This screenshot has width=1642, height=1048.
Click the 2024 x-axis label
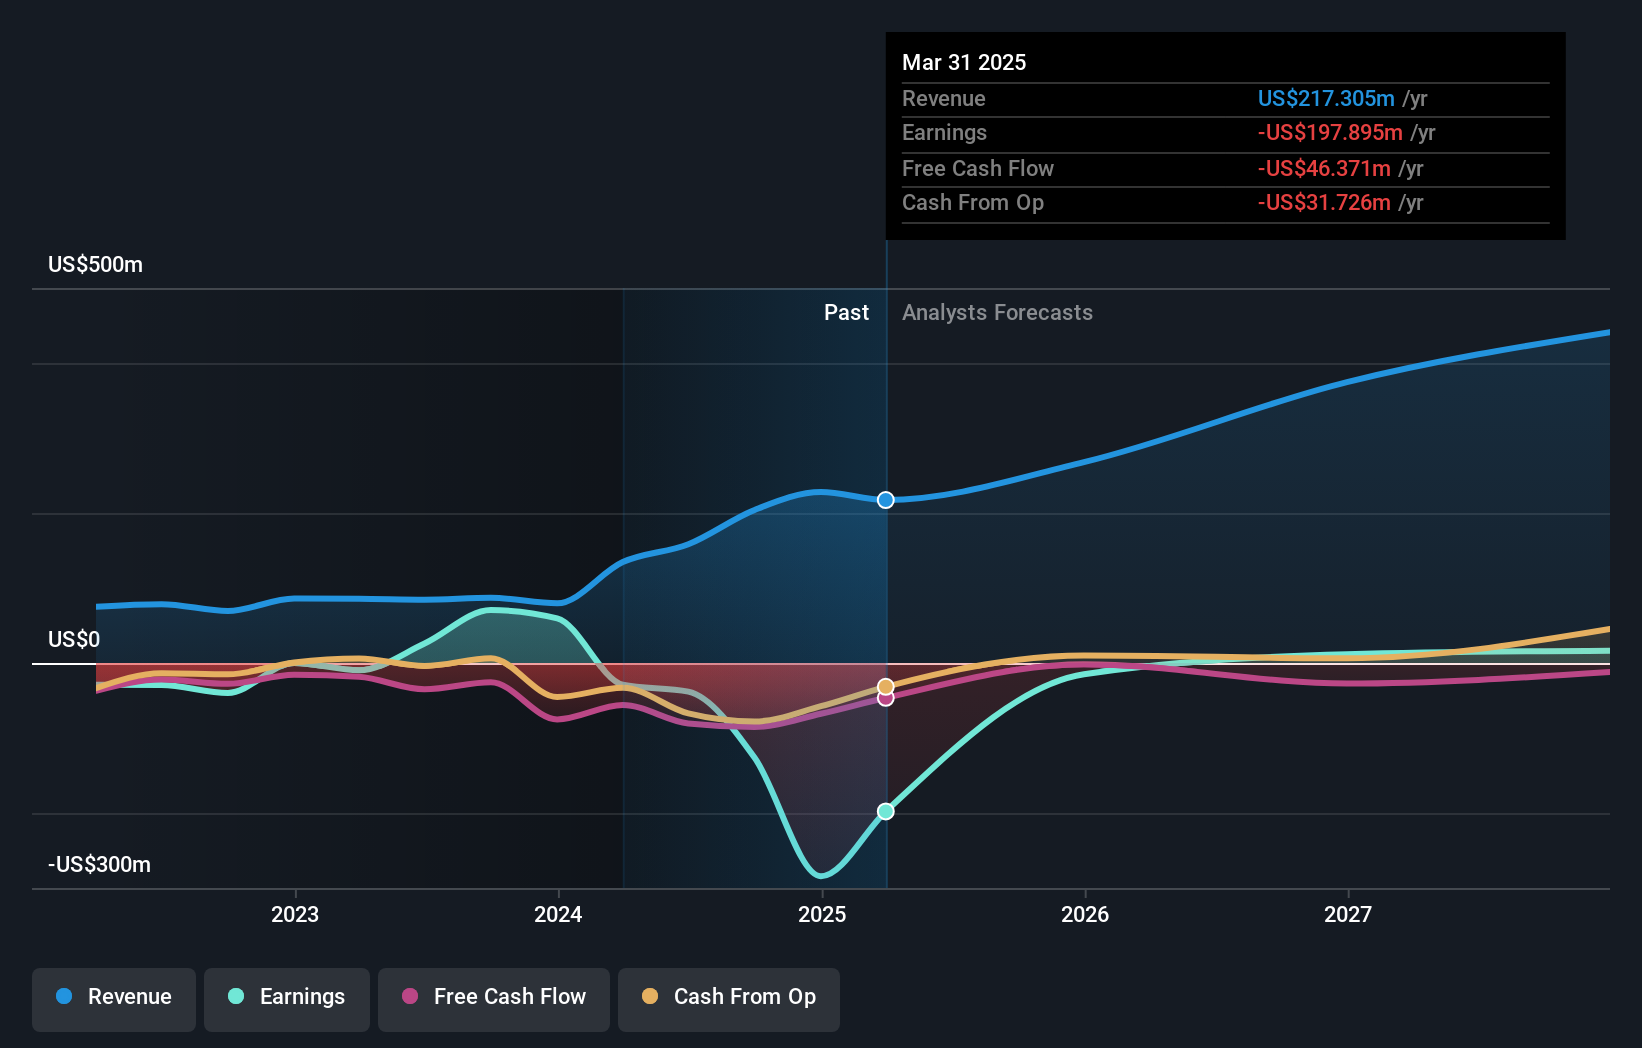(x=558, y=914)
